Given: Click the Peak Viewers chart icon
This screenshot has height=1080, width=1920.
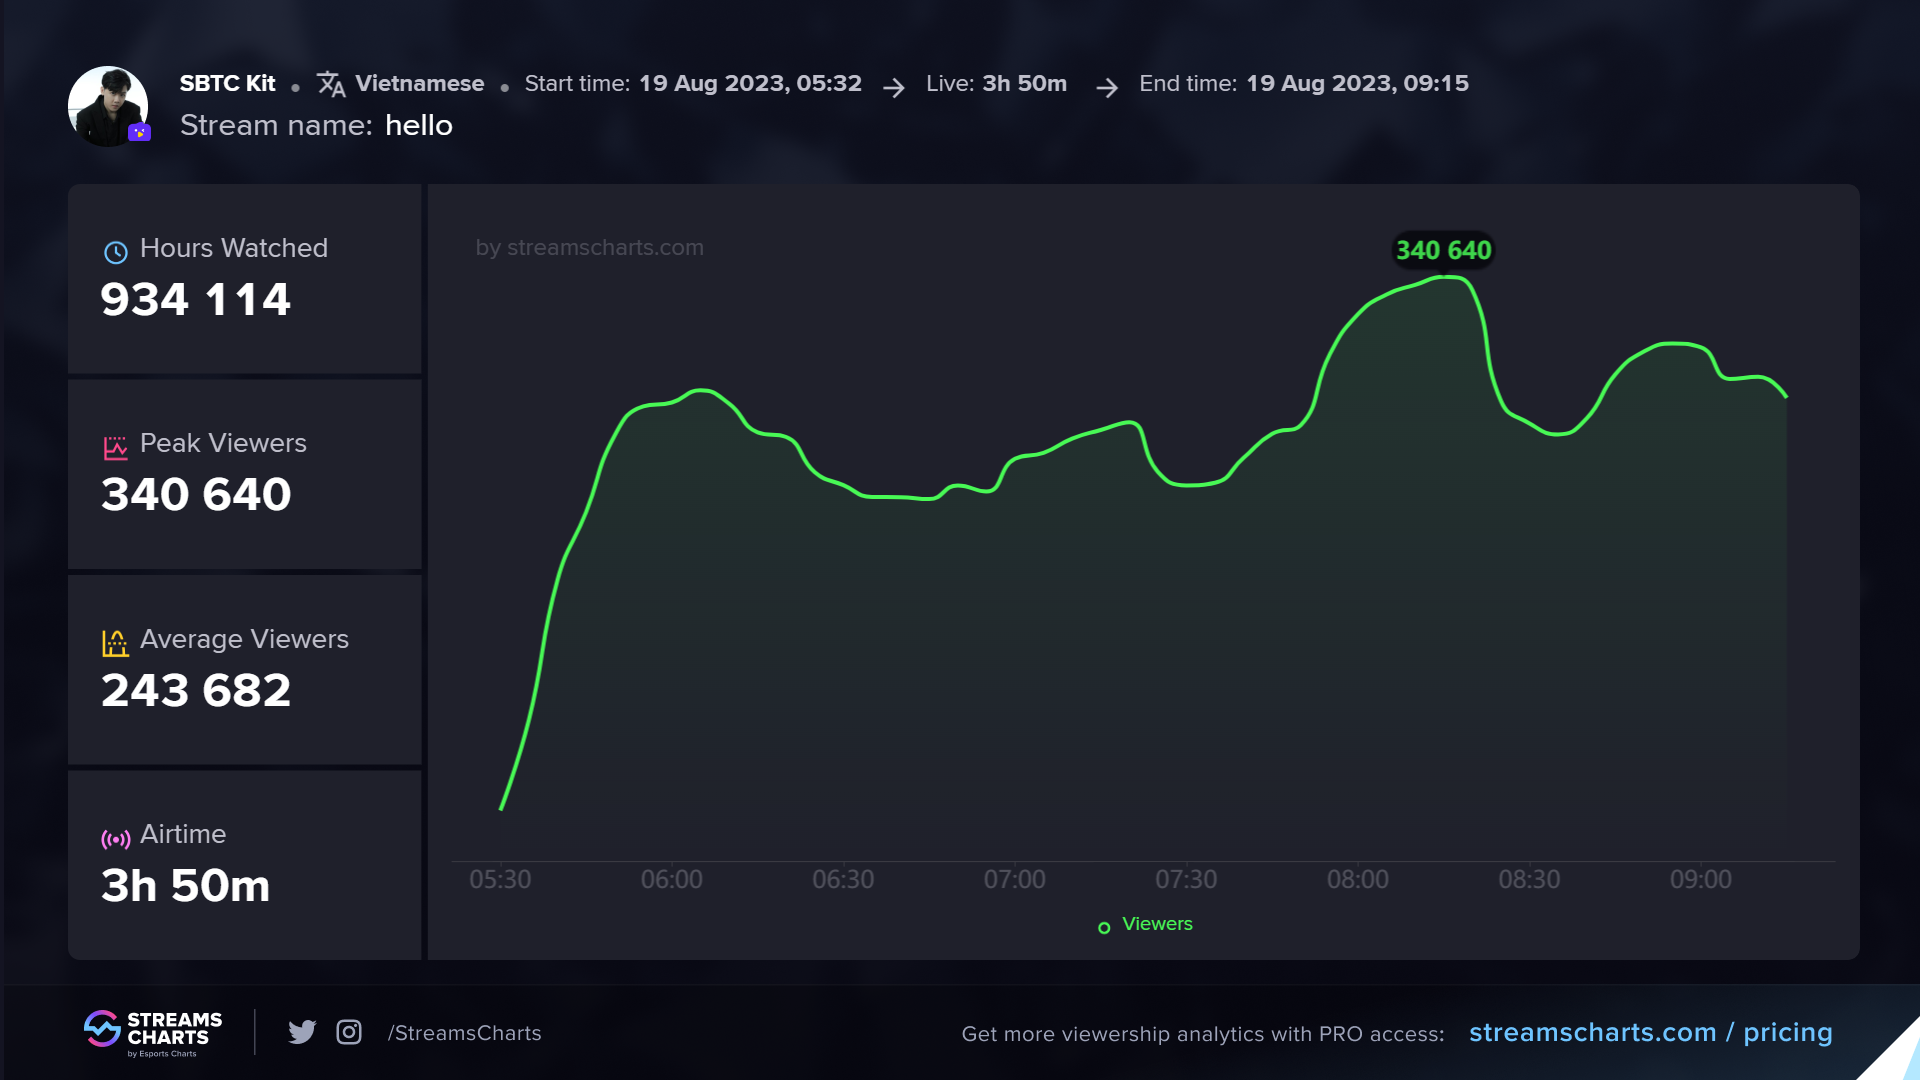Looking at the screenshot, I should point(116,448).
